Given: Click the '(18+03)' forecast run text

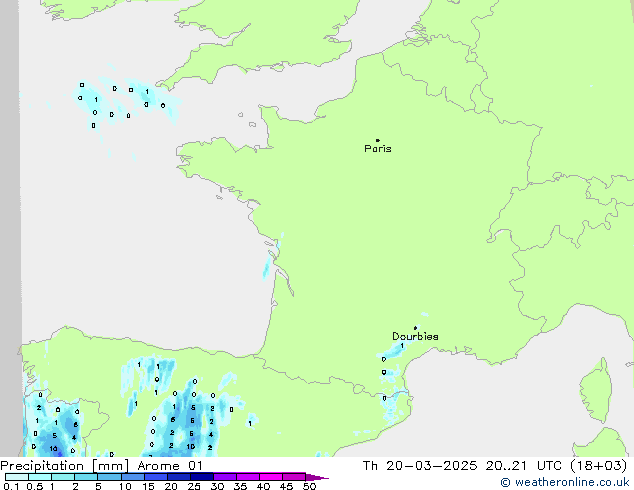Looking at the screenshot, I should (x=599, y=466).
